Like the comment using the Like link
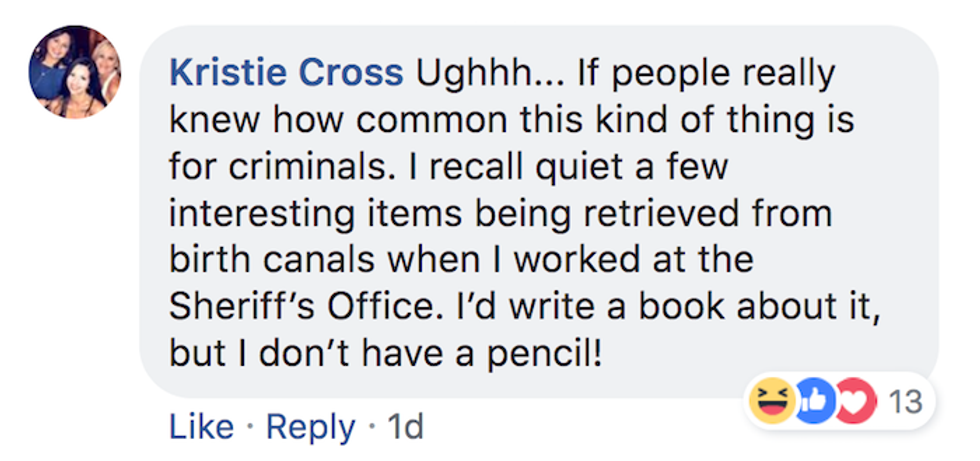Image resolution: width=980 pixels, height=461 pixels. point(201,427)
